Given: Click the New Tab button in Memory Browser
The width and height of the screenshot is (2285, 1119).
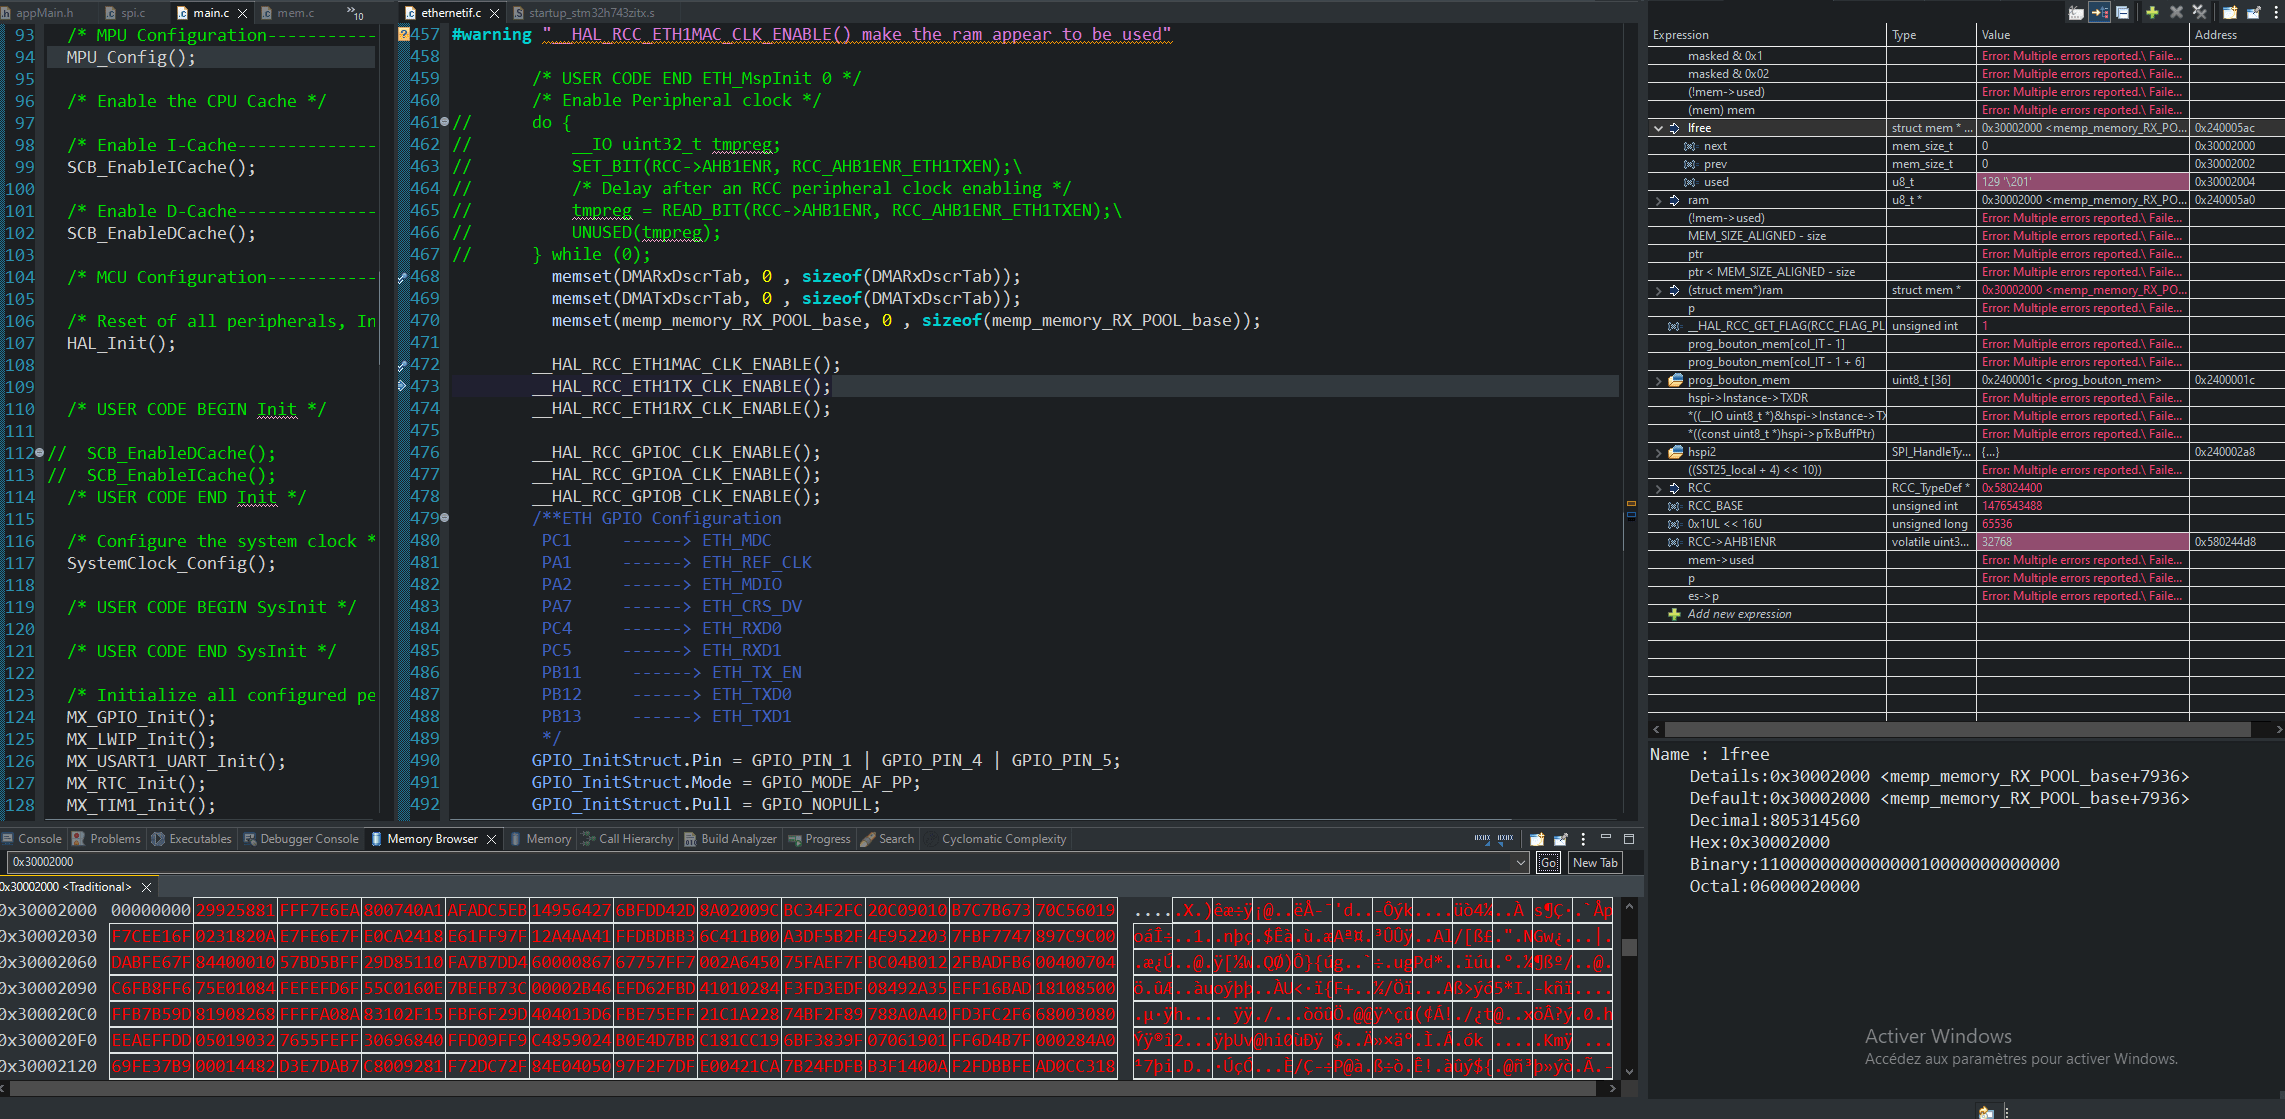Looking at the screenshot, I should coord(1596,862).
